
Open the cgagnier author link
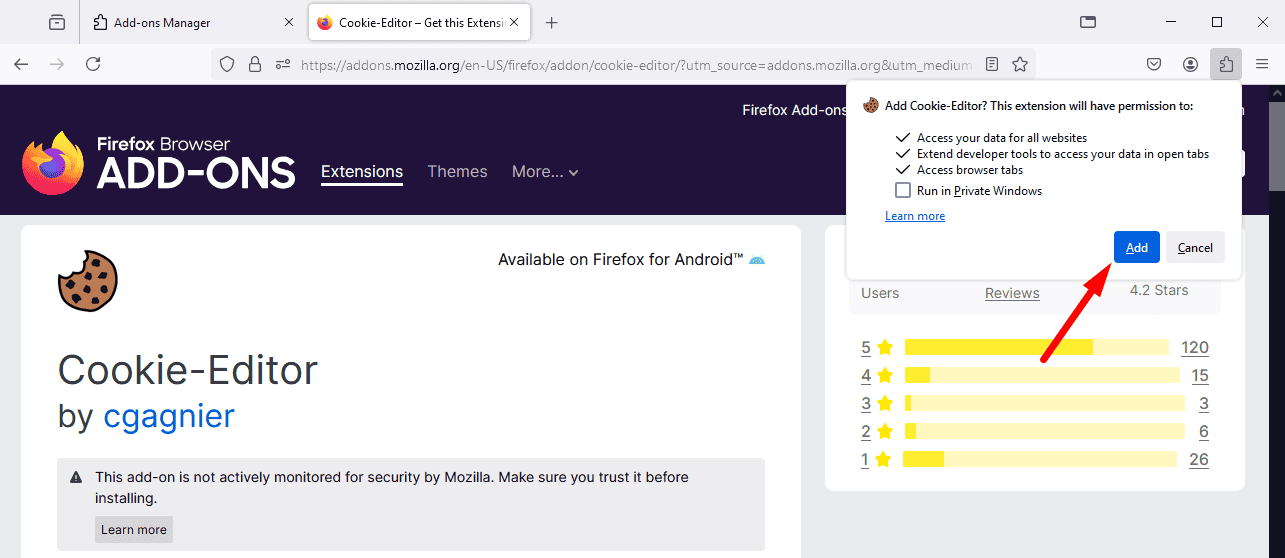tap(169, 415)
